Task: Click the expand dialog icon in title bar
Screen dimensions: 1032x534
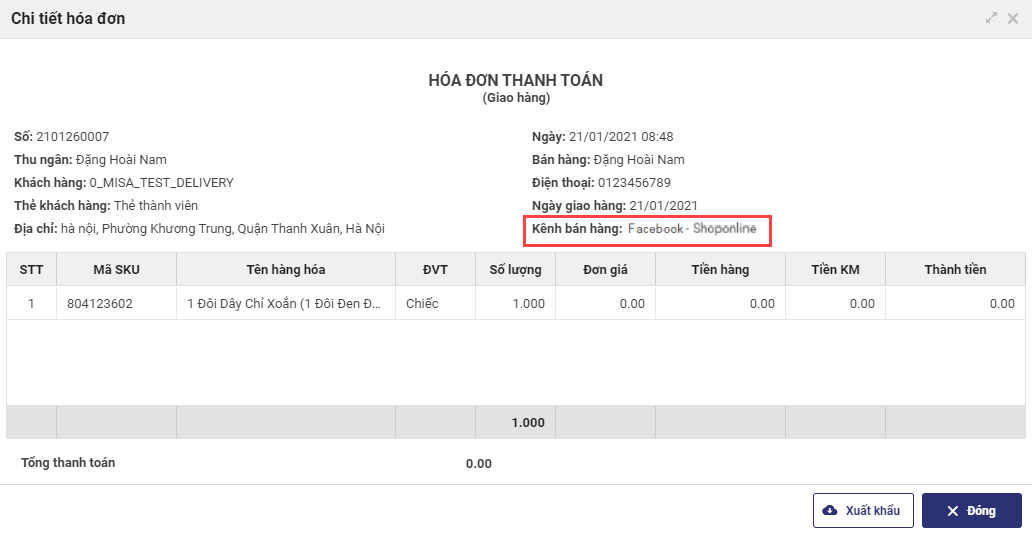Action: point(991,18)
